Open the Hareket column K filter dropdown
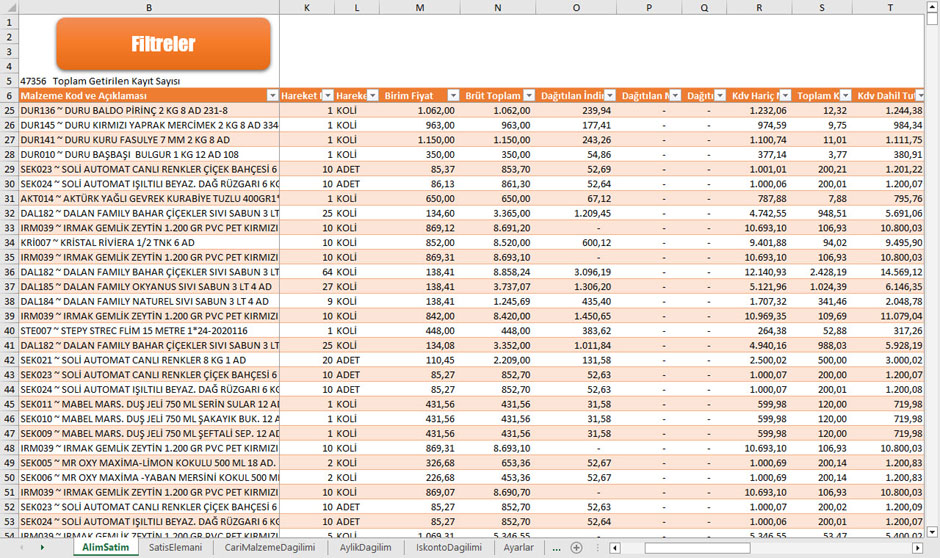The height and width of the screenshot is (558, 940). 328,95
